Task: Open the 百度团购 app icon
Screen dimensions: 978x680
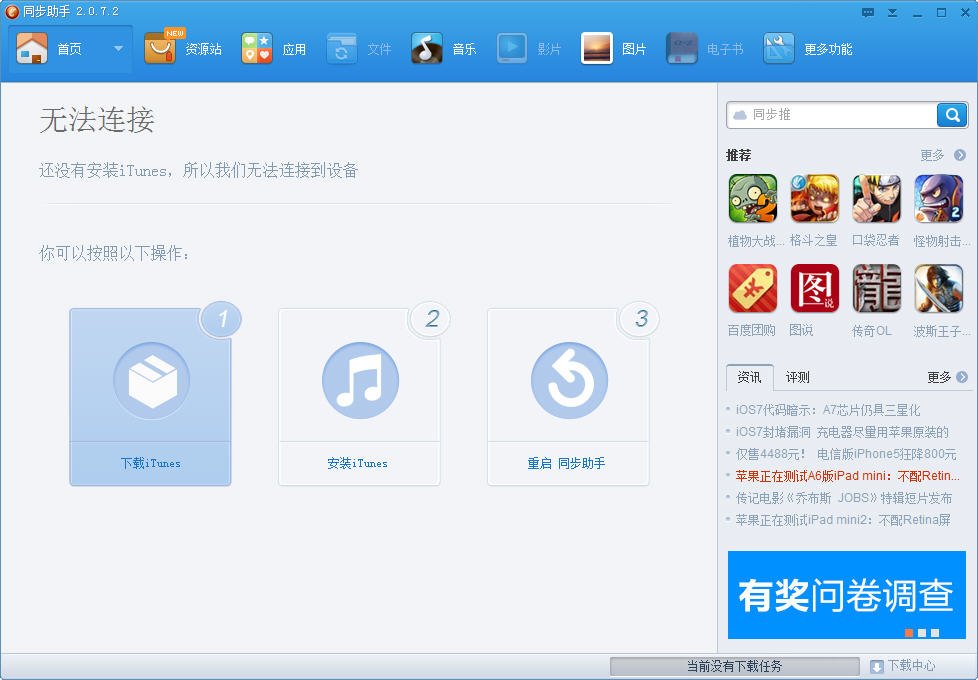Action: 753,288
